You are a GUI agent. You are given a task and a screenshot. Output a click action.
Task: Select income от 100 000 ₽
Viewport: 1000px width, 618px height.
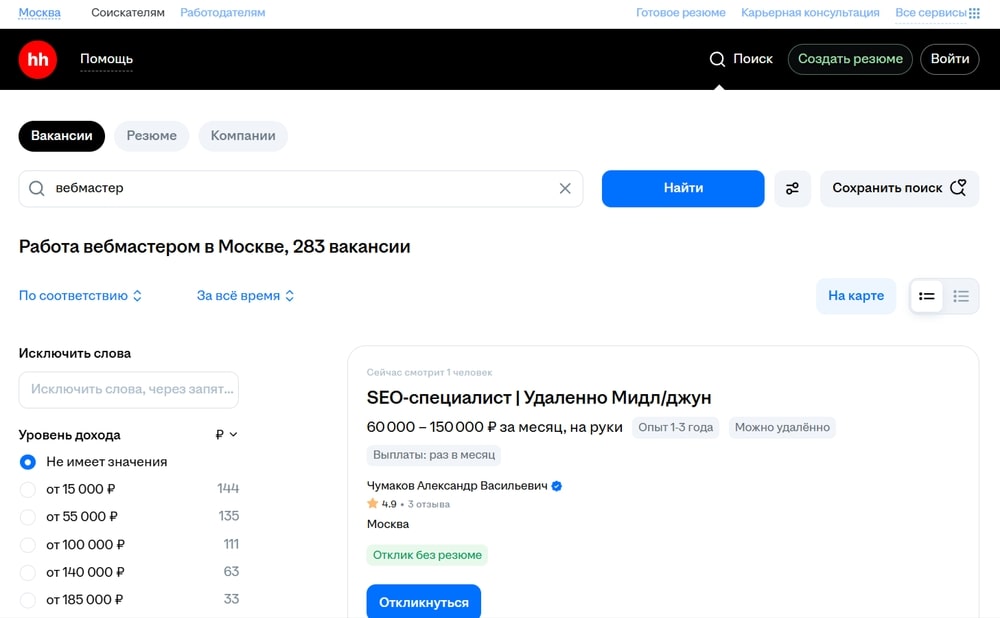click(27, 545)
